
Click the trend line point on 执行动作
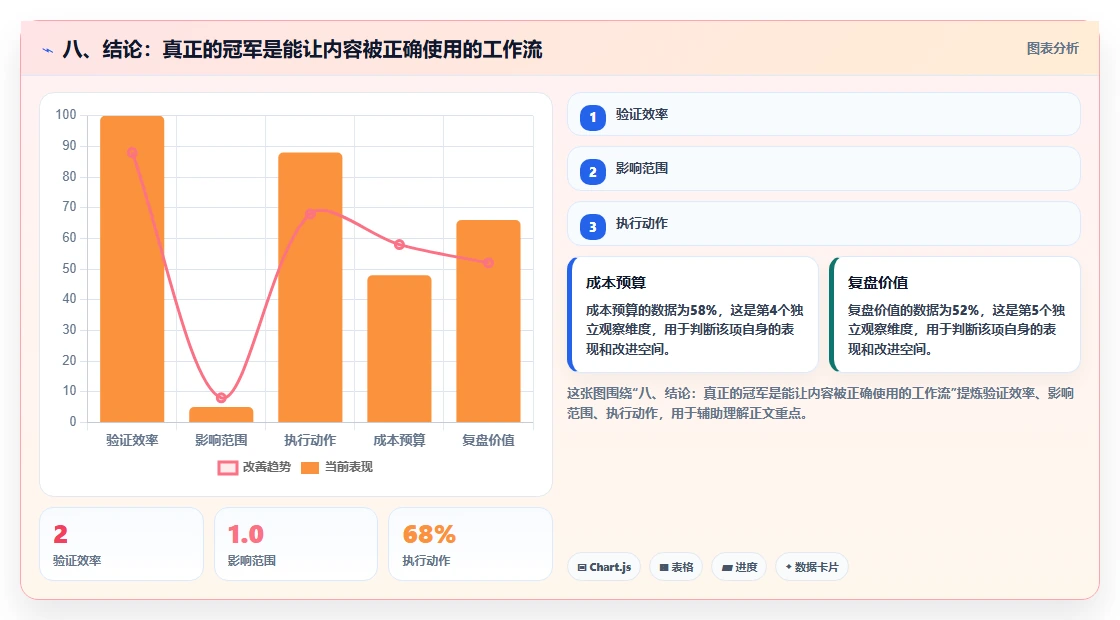coord(310,214)
